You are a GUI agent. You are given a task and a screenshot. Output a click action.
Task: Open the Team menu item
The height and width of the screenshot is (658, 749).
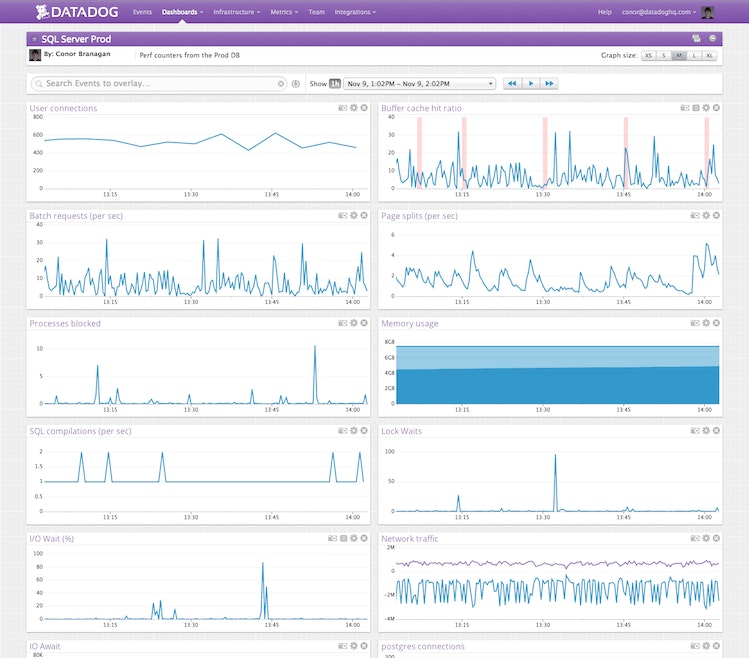tap(316, 12)
